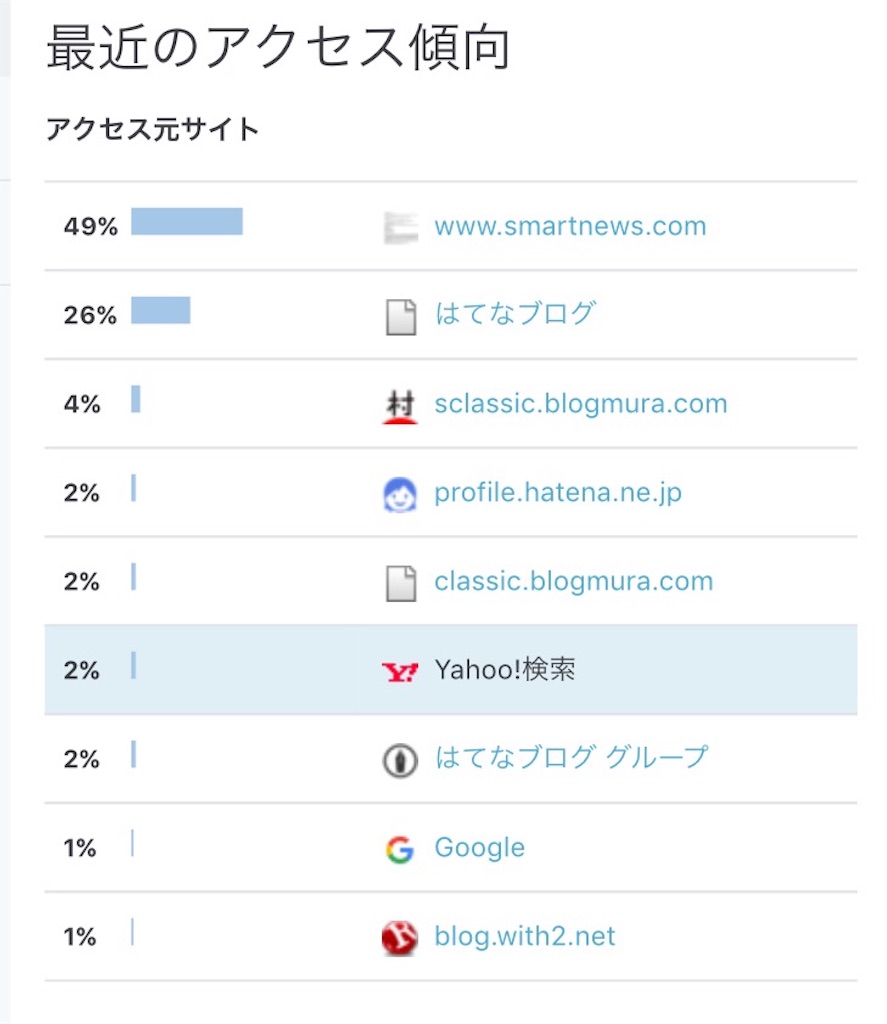Click the classic.blogmura.com page icon
Screen dimensions: 887x1024
click(400, 583)
